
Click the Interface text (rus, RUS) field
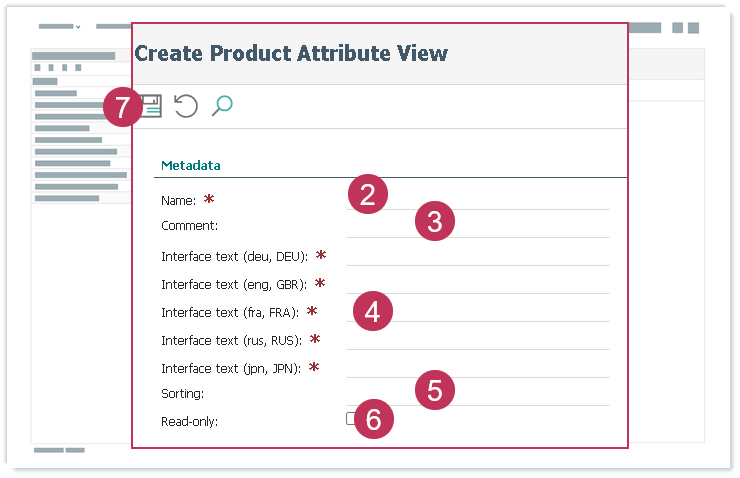click(478, 340)
